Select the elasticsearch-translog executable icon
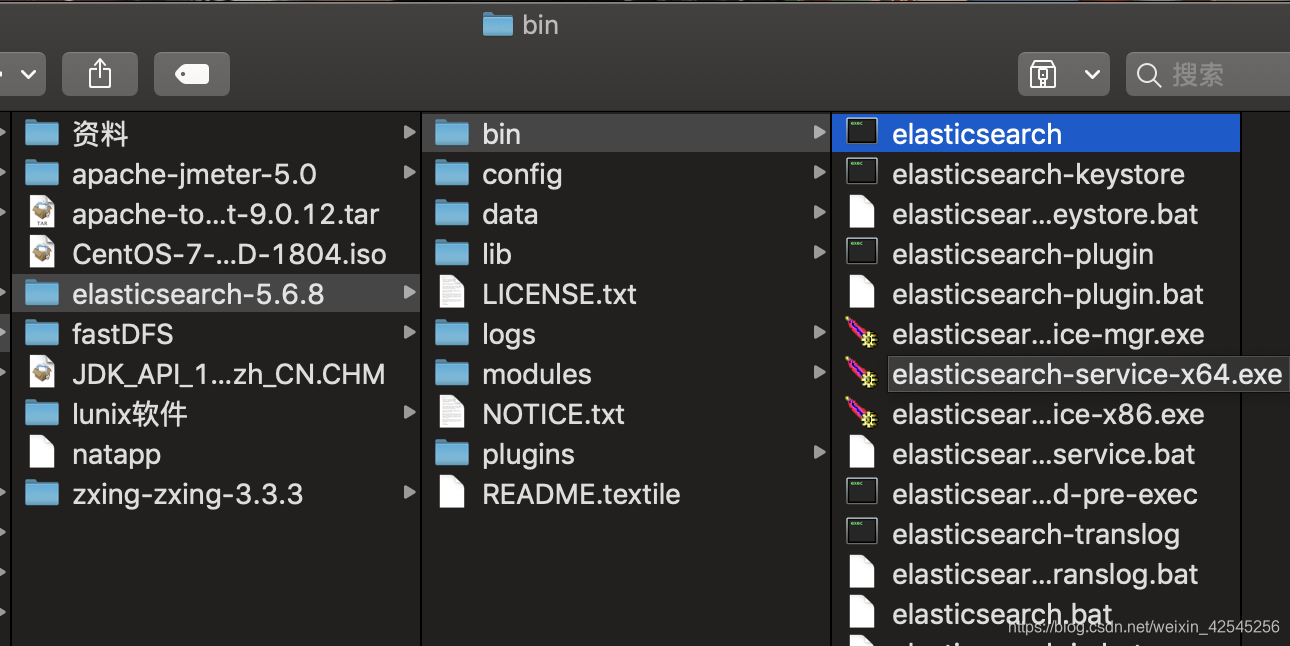Viewport: 1290px width, 646px height. point(861,531)
